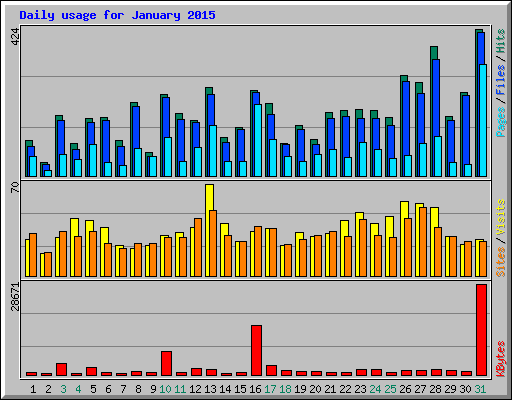This screenshot has width=512, height=400.
Task: Click green day '11' on the x-axis
Action: point(180,389)
